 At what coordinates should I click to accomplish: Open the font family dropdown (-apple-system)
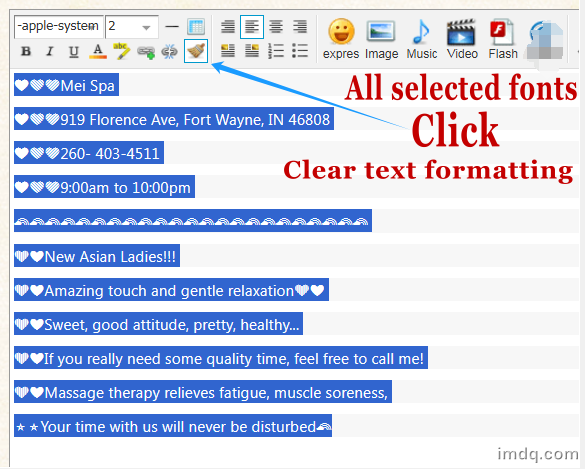pos(59,26)
